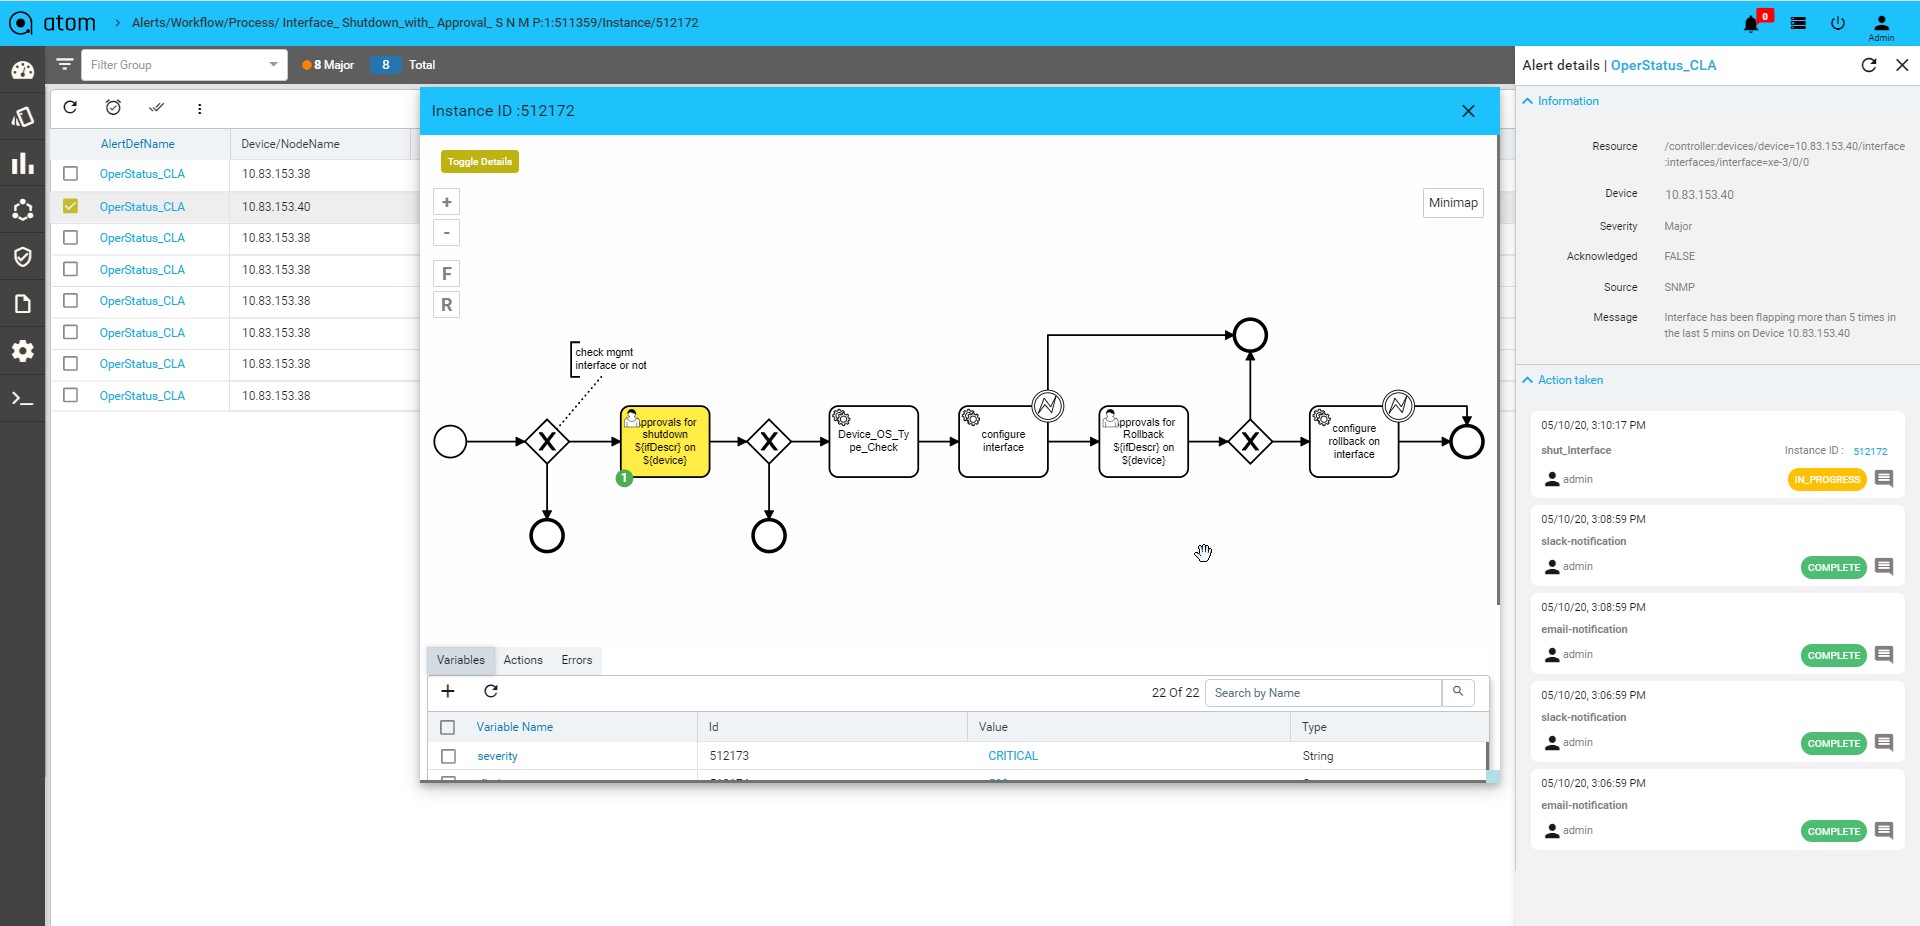Collapse the Action taken section
This screenshot has height=926, width=1920.
point(1562,380)
